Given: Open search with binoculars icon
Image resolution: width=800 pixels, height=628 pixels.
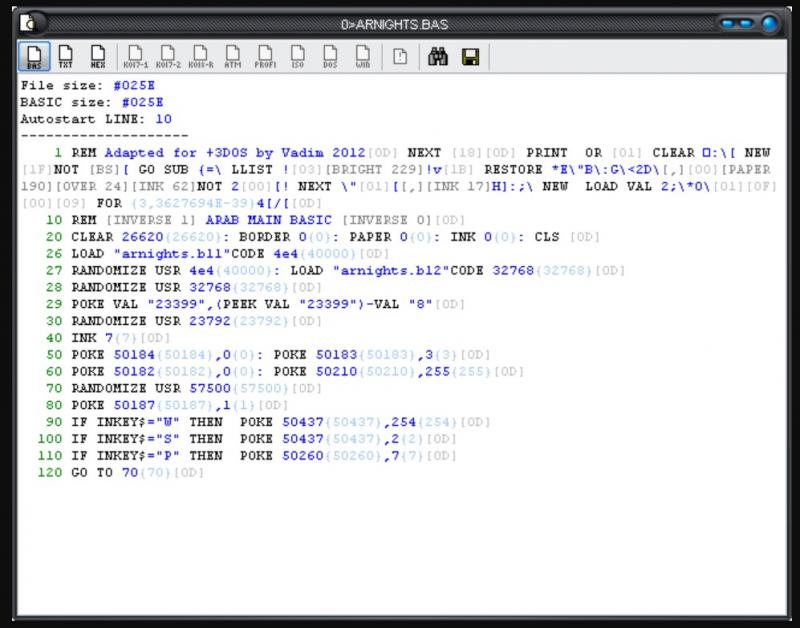Looking at the screenshot, I should 437,57.
